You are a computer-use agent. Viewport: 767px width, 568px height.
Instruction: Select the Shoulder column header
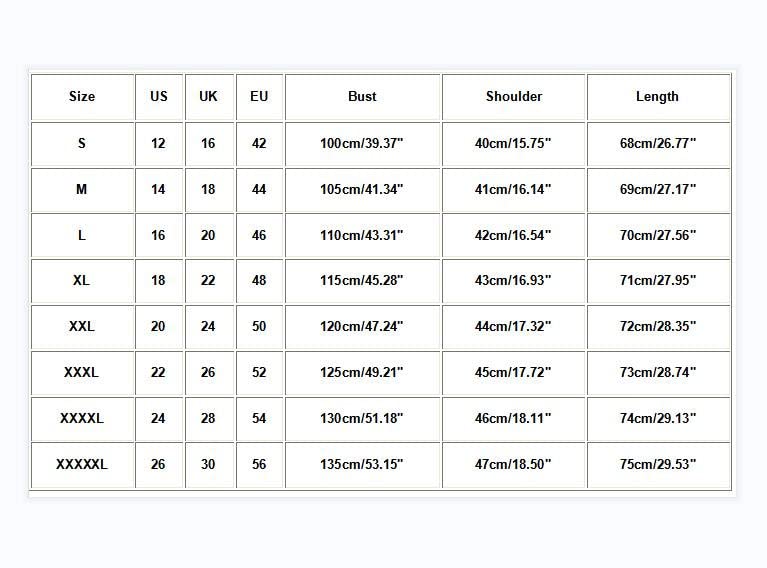514,97
